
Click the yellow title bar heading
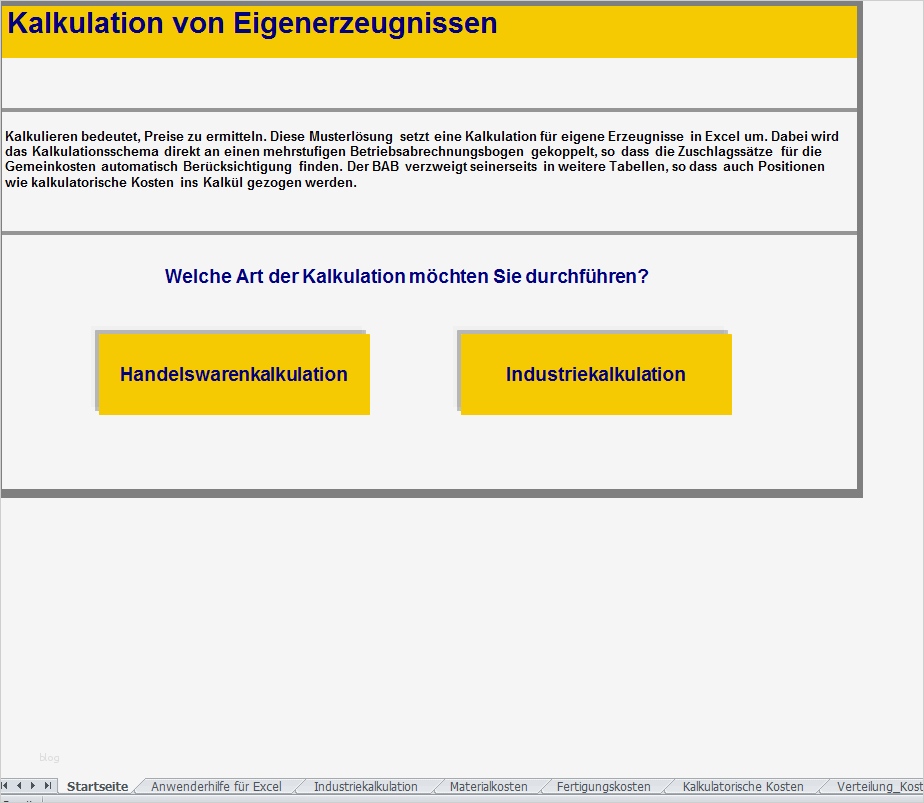(x=250, y=23)
